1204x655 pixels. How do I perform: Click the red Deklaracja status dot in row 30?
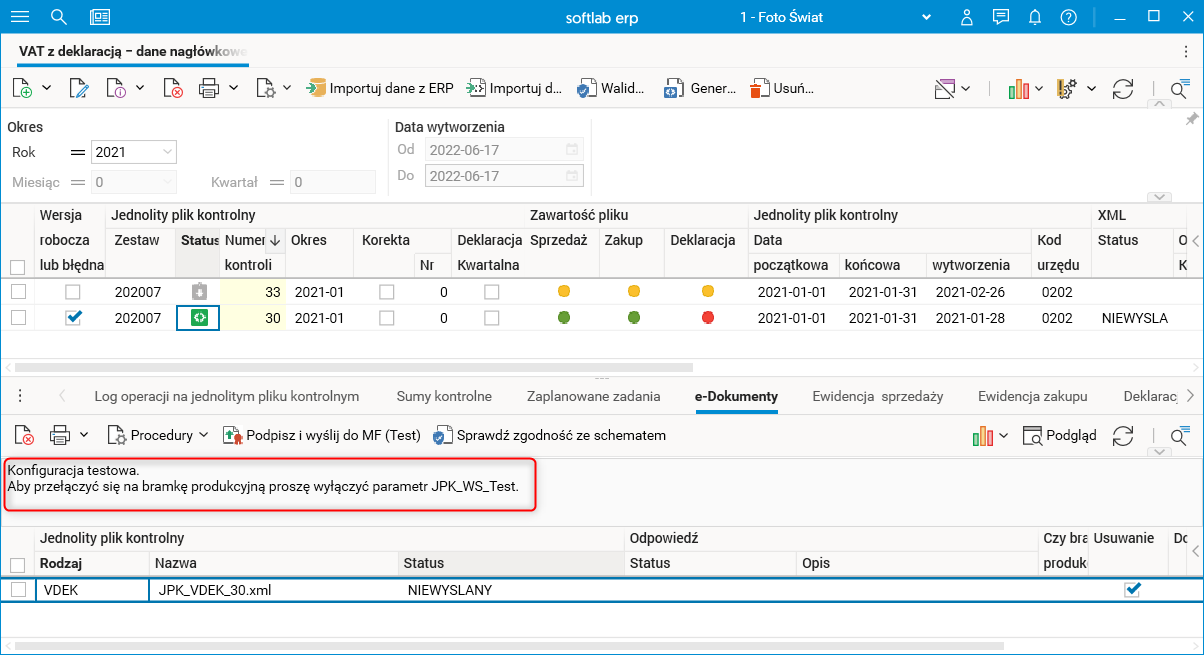[x=708, y=317]
